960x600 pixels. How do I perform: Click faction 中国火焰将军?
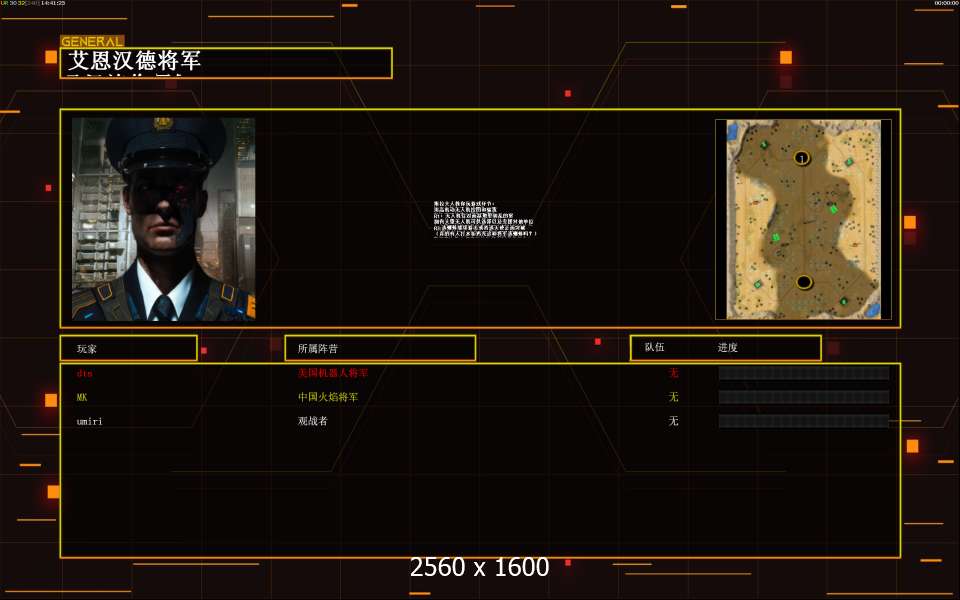click(x=328, y=397)
